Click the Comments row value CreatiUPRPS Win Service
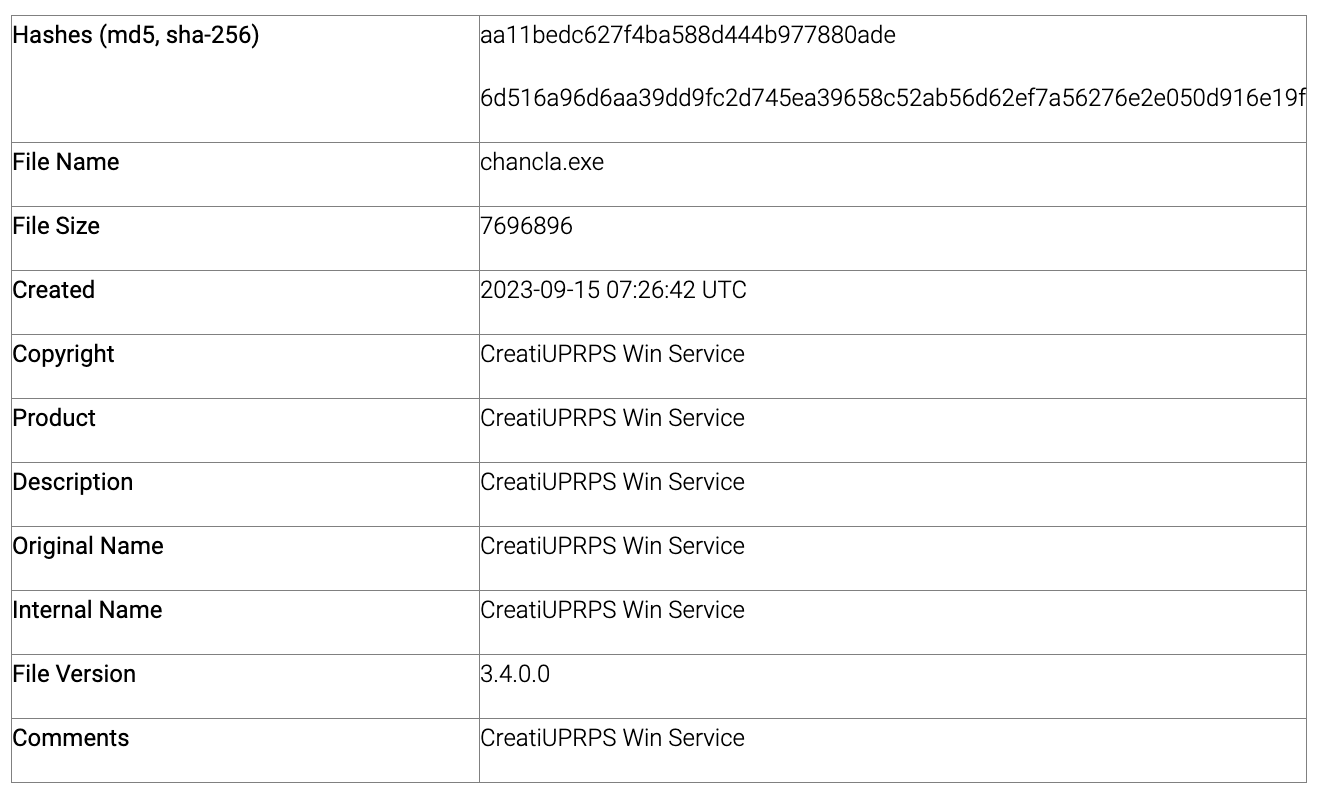The width and height of the screenshot is (1324, 800). point(613,738)
